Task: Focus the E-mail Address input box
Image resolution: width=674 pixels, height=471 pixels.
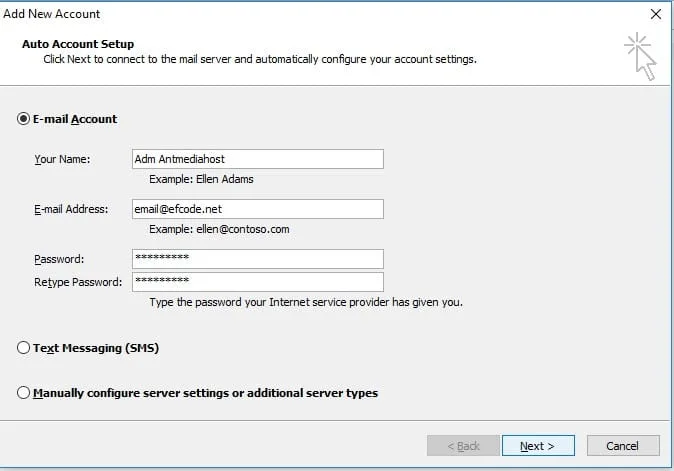Action: pos(257,209)
